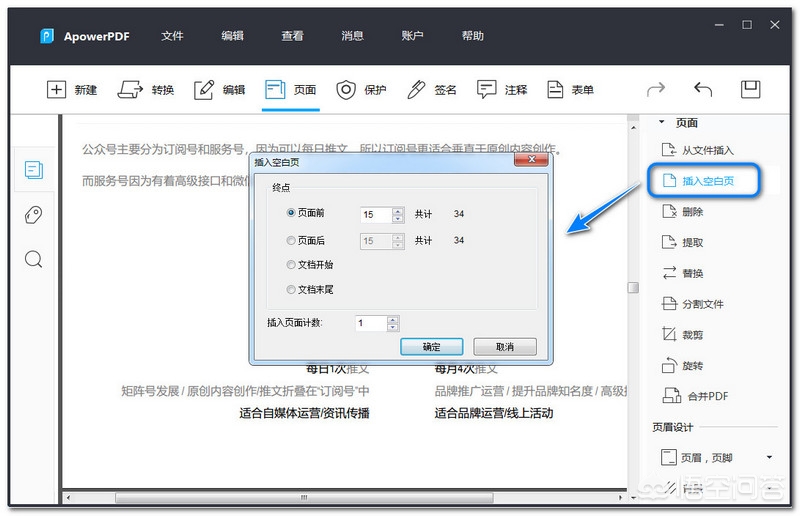Click the redo arrow icon
Viewport: 800px width, 516px height.
click(656, 89)
